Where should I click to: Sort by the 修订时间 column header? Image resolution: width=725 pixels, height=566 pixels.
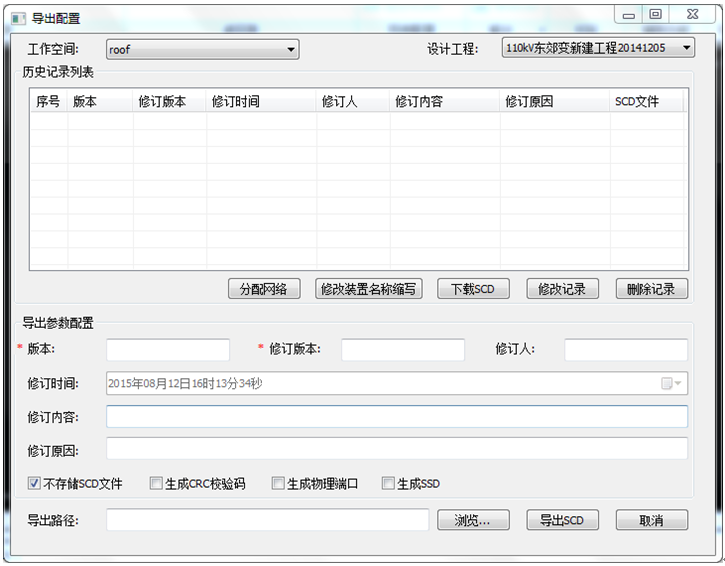261,101
